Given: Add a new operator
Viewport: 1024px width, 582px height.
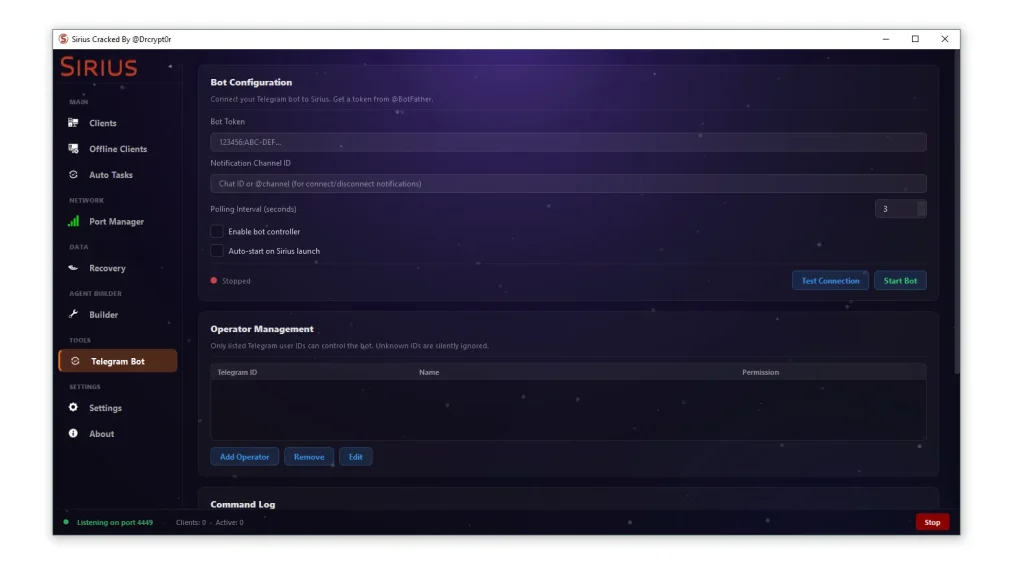Looking at the screenshot, I should click(x=243, y=456).
